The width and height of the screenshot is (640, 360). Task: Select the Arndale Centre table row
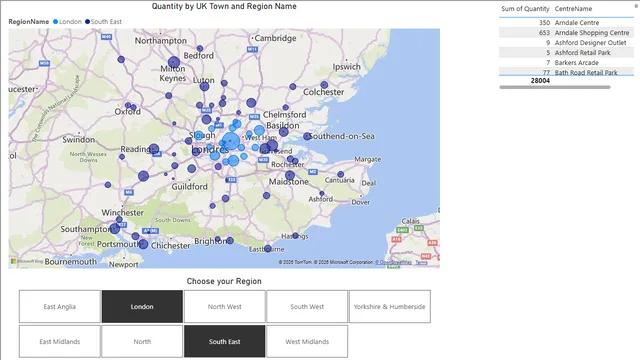pyautogui.click(x=566, y=22)
